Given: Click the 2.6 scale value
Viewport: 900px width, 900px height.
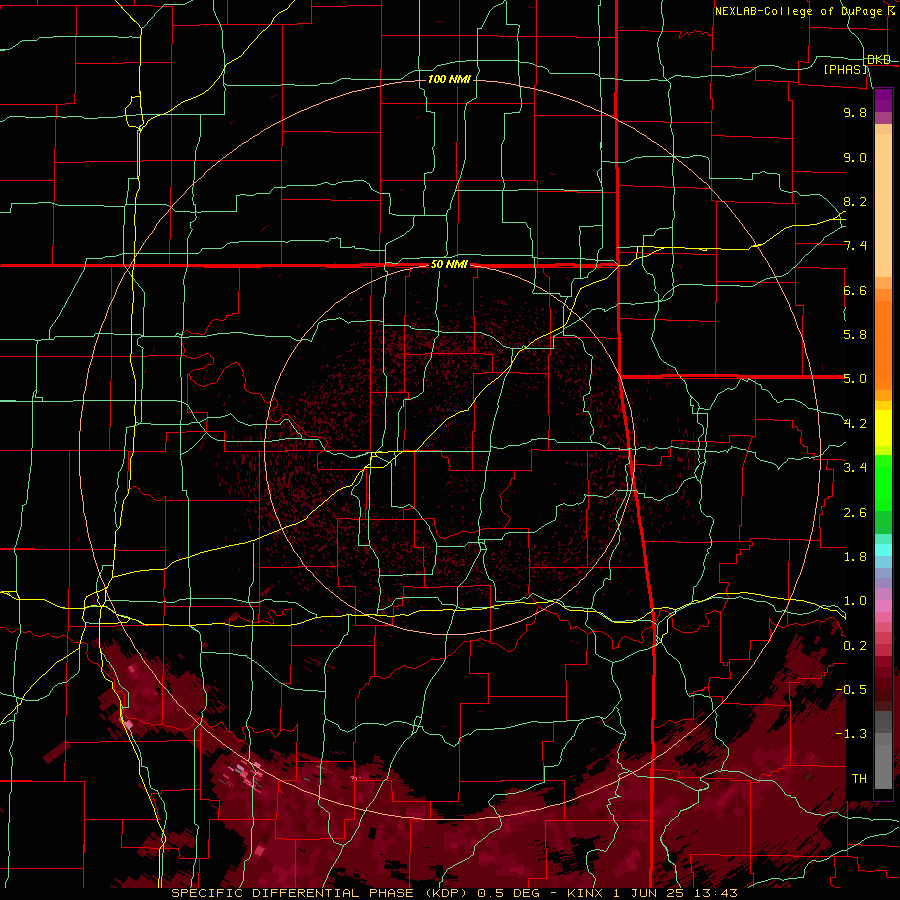Looking at the screenshot, I should click(x=855, y=513).
